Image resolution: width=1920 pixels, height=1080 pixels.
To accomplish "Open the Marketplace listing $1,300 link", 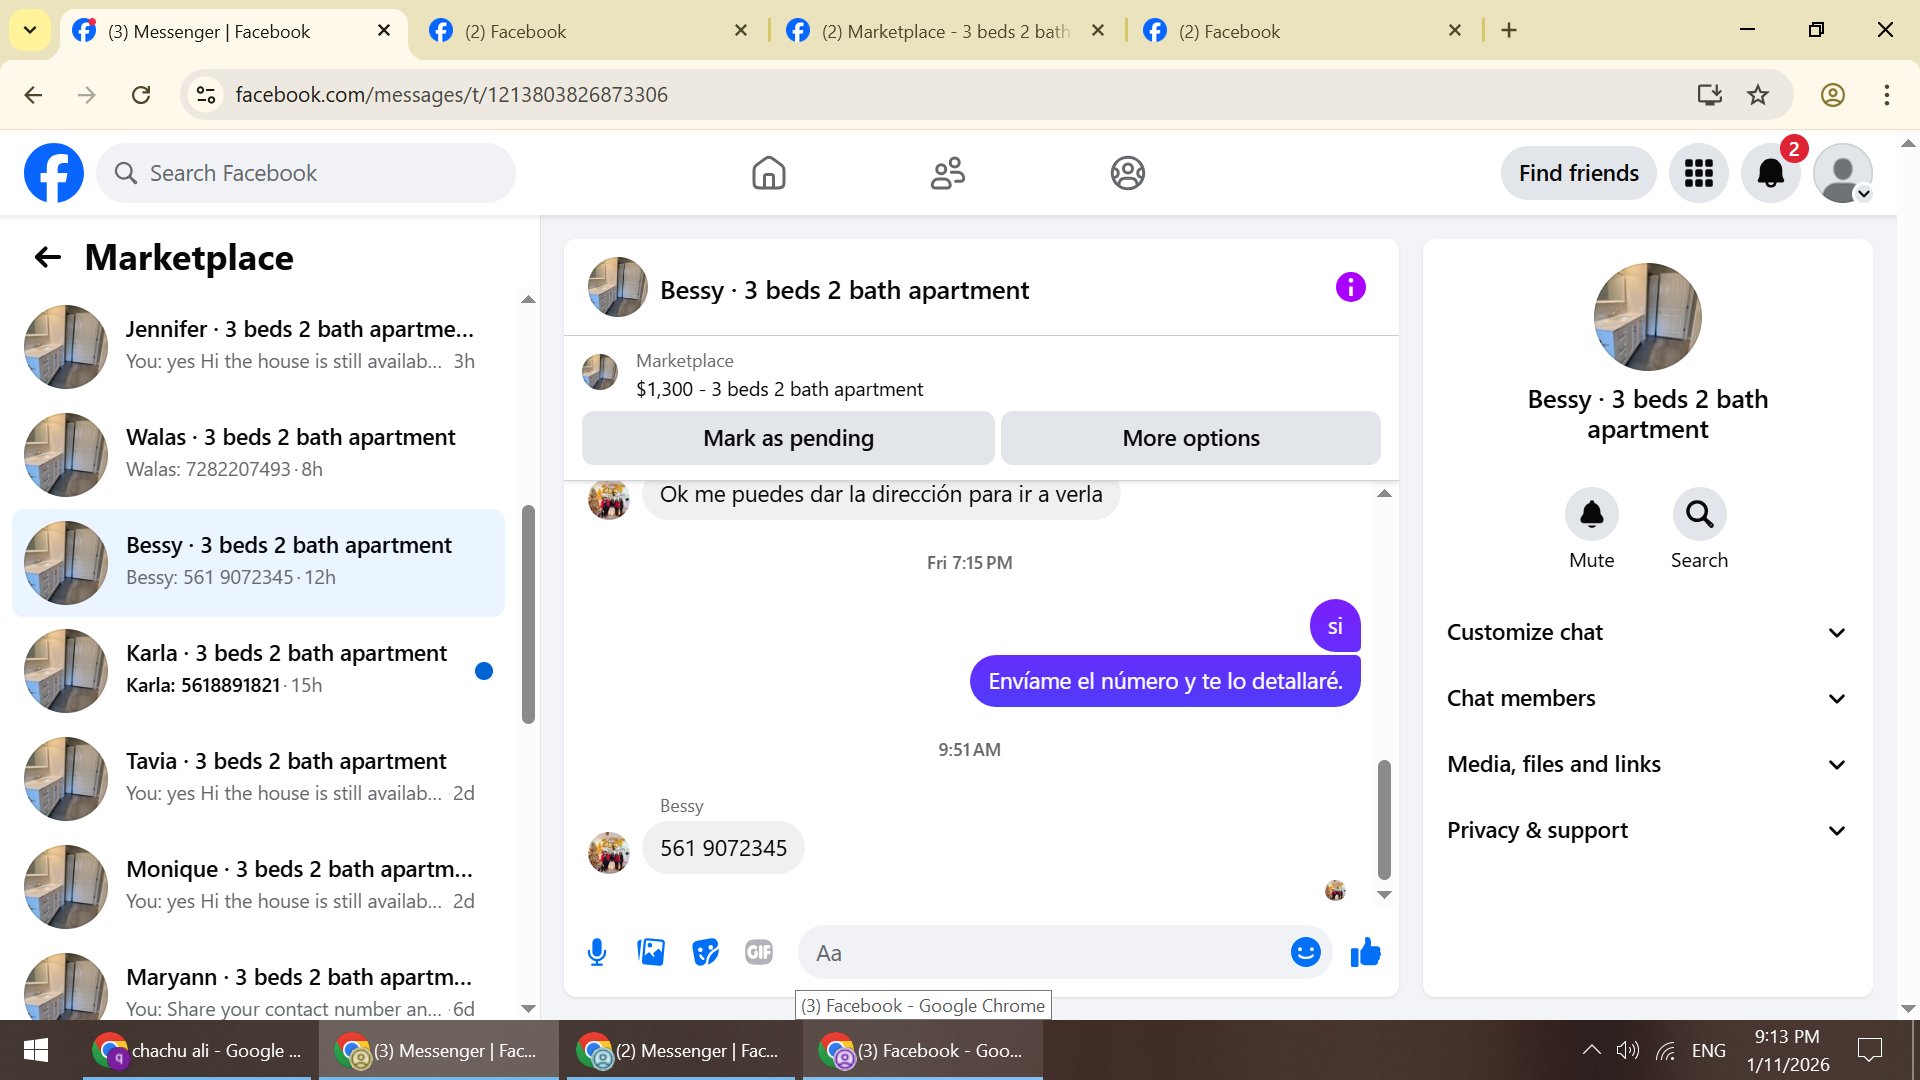I will click(779, 390).
